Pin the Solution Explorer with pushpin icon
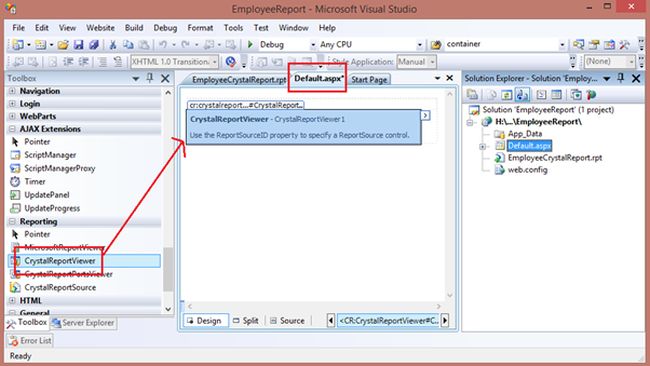The width and height of the screenshot is (650, 366). [621, 78]
